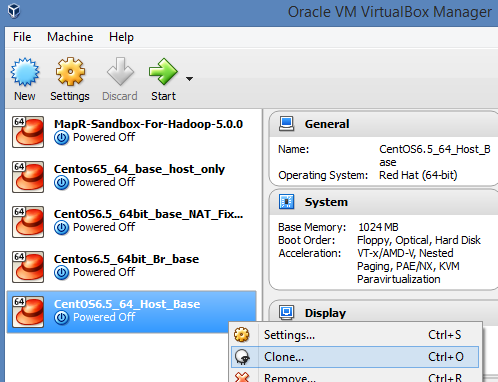Expand the Start button dropdown arrow
This screenshot has width=498, height=382.
click(x=189, y=79)
